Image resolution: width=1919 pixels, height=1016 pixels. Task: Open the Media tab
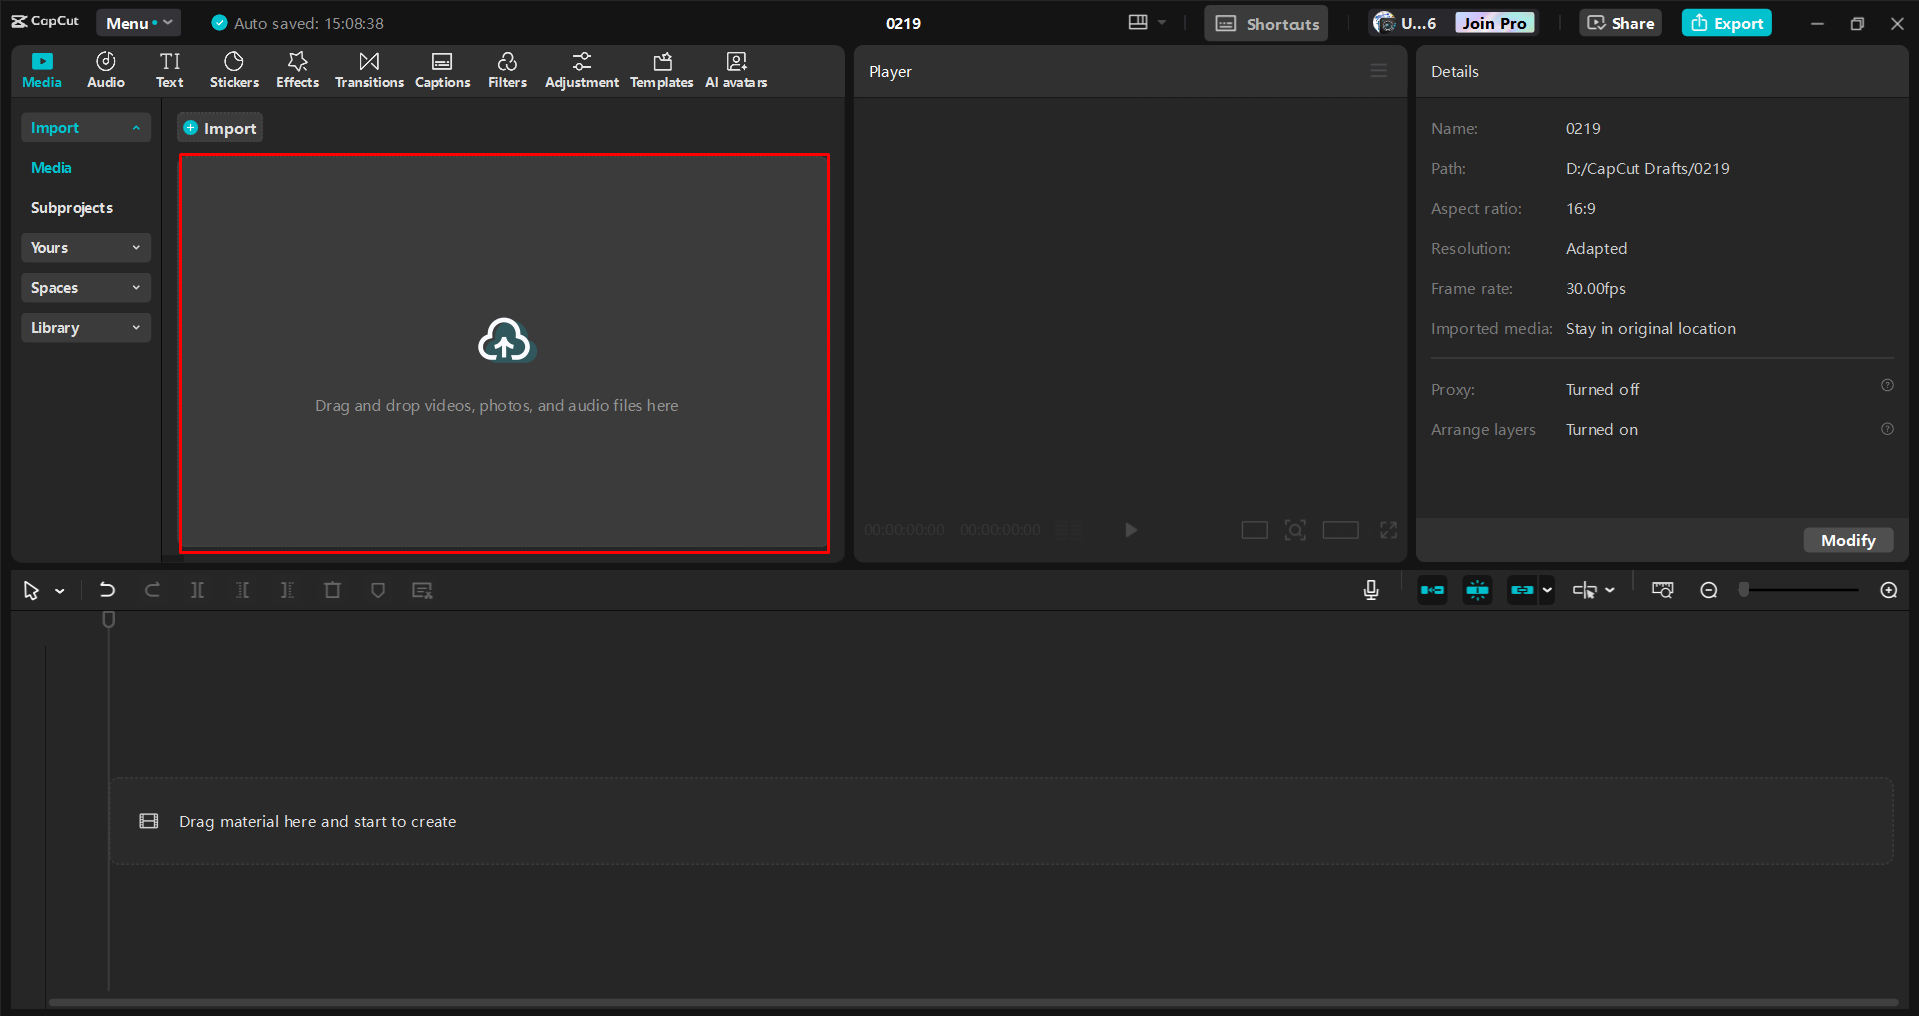click(x=42, y=70)
